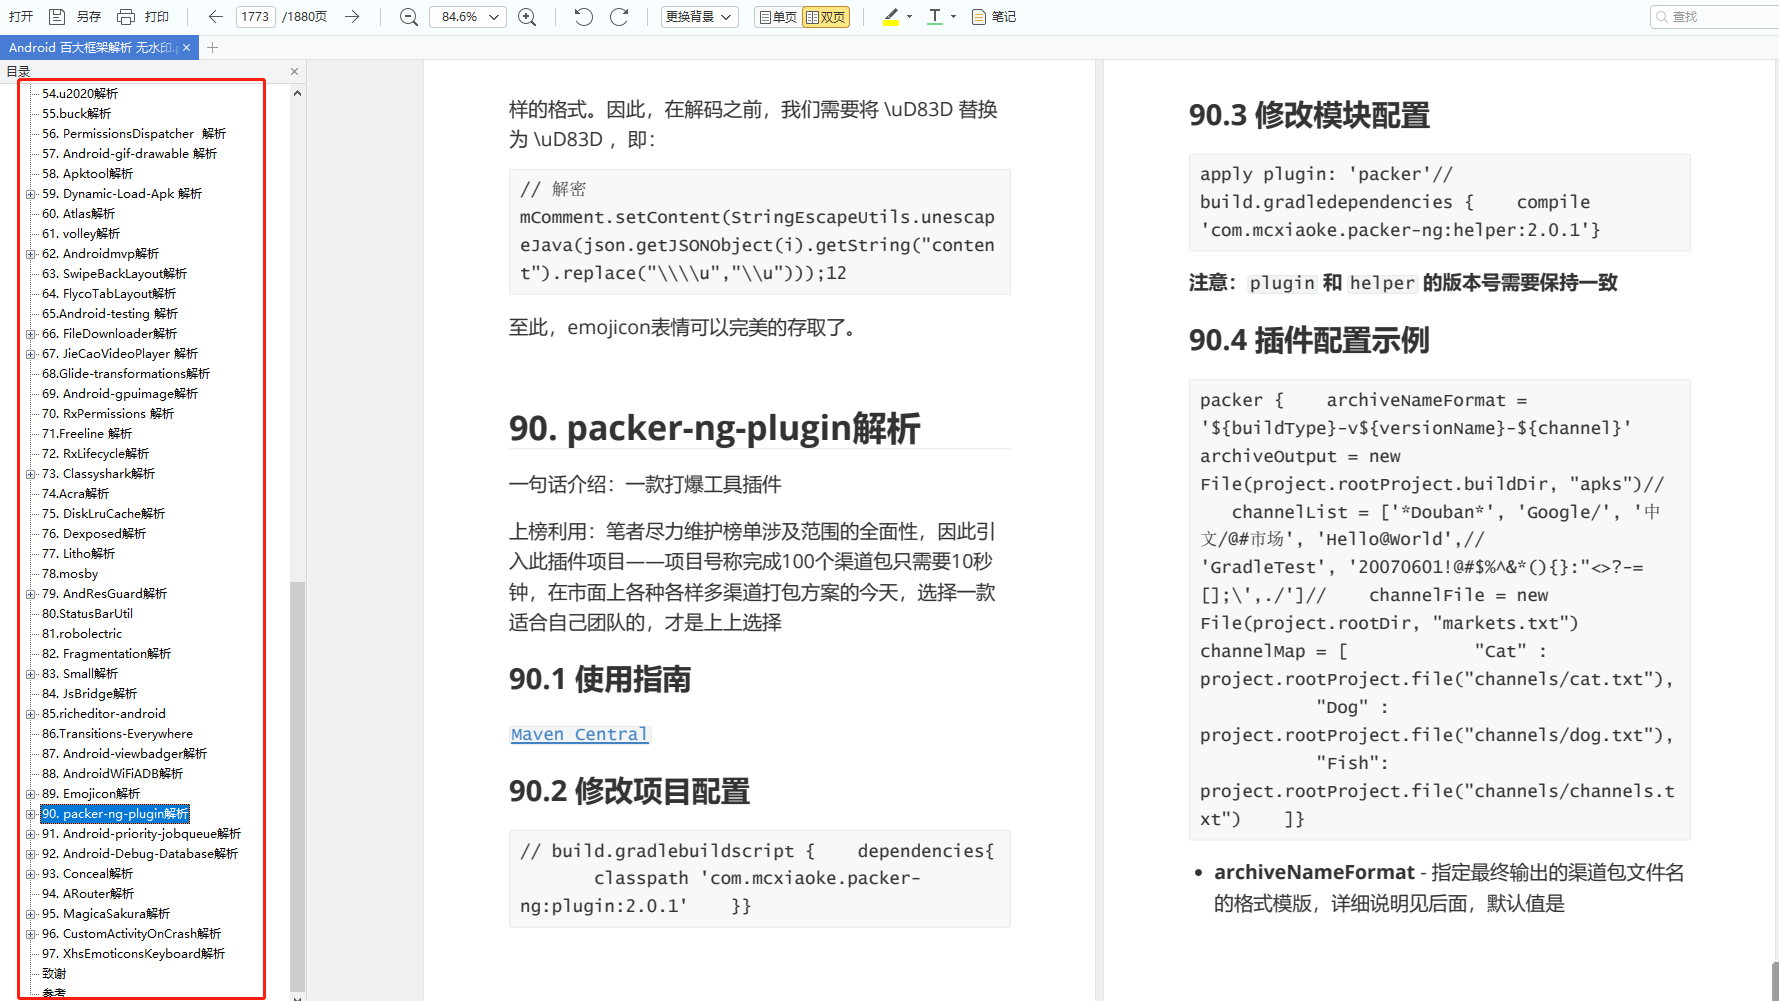Jump to 60. Atlas解析 entry
This screenshot has width=1779, height=1001.
click(78, 214)
